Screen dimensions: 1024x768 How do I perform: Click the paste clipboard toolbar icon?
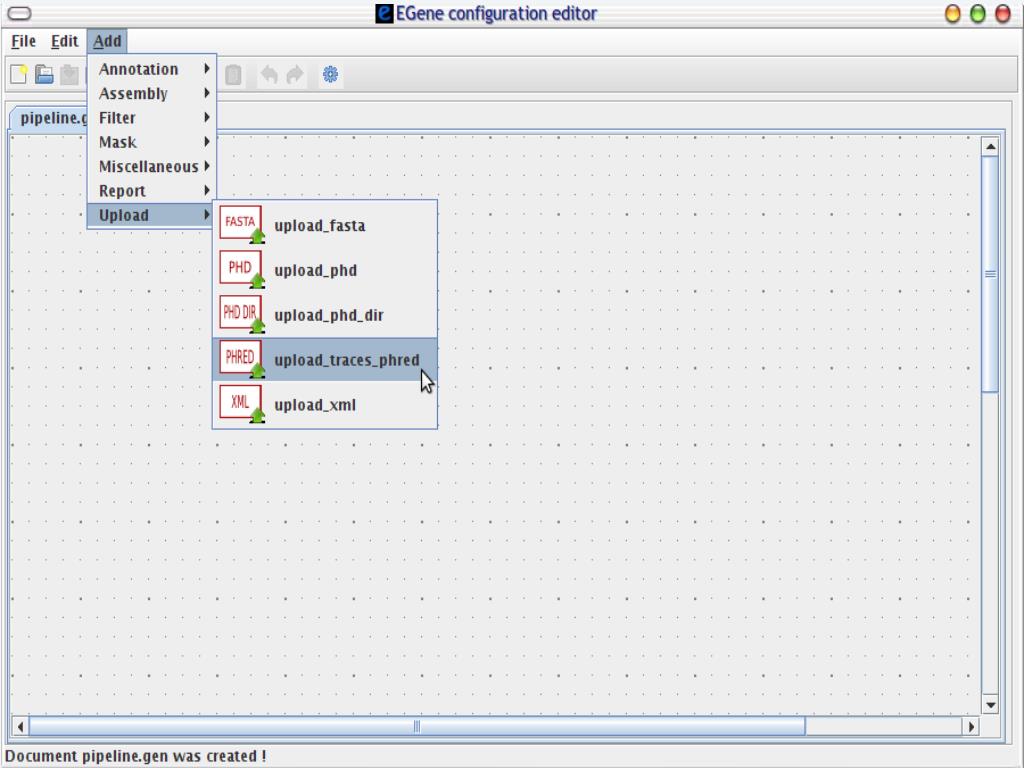233,74
